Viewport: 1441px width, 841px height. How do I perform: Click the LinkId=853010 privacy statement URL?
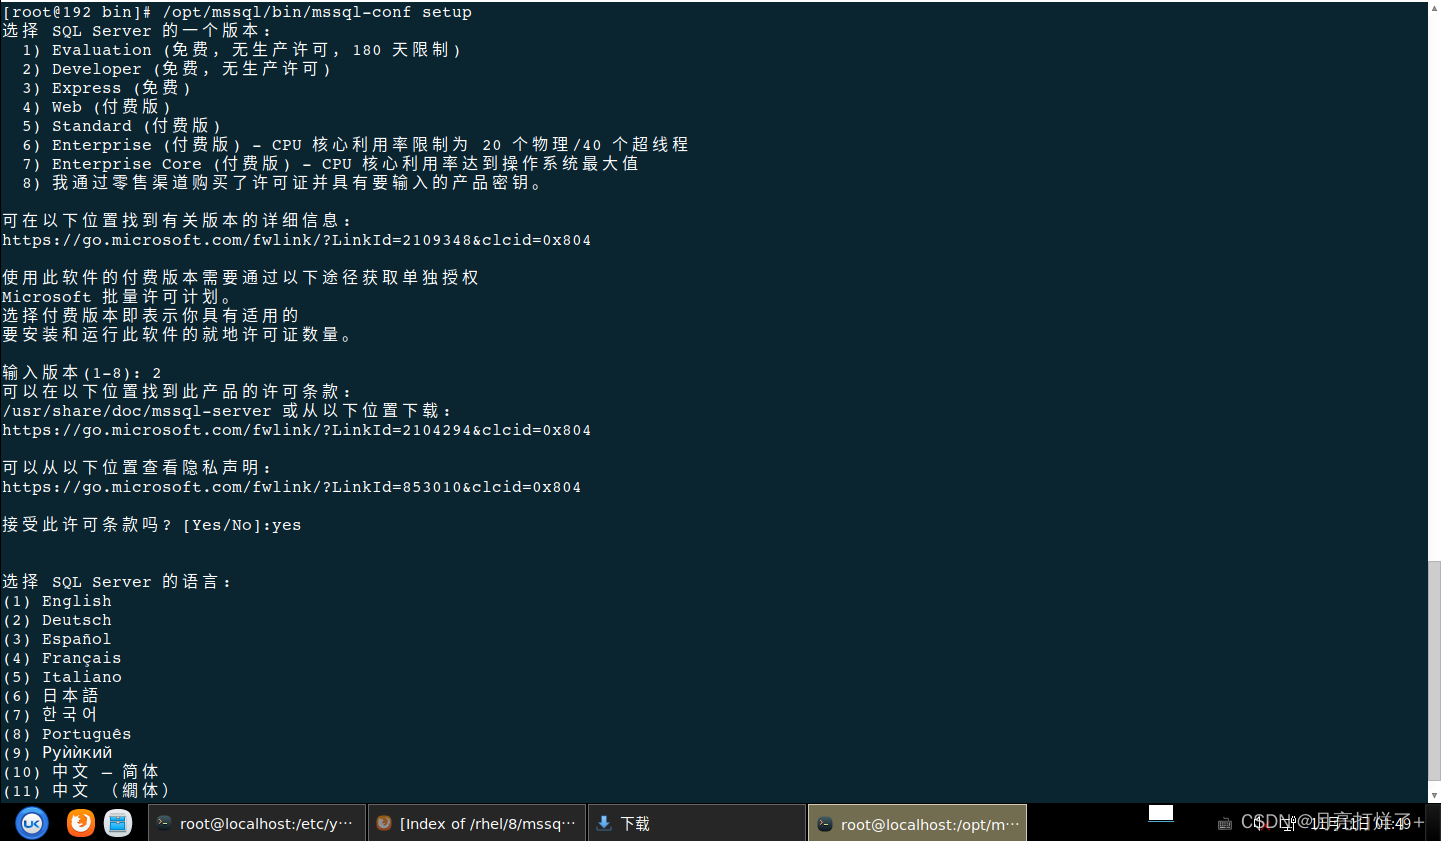(x=291, y=487)
